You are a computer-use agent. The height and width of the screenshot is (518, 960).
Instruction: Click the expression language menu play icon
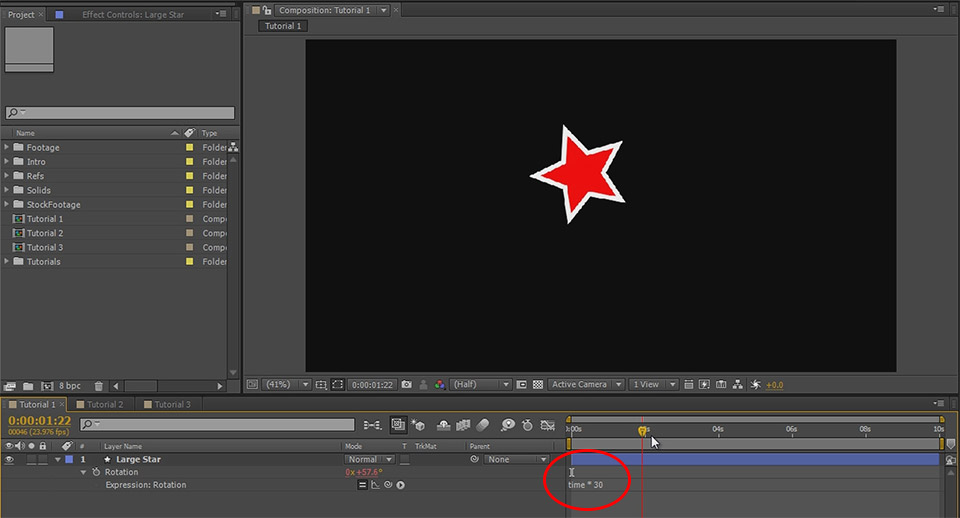400,485
